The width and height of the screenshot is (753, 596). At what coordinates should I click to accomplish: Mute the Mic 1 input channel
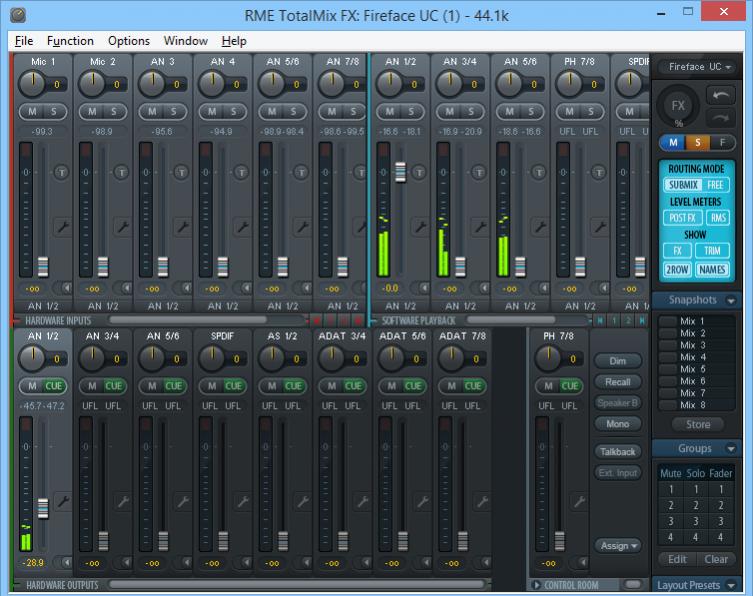pyautogui.click(x=33, y=111)
